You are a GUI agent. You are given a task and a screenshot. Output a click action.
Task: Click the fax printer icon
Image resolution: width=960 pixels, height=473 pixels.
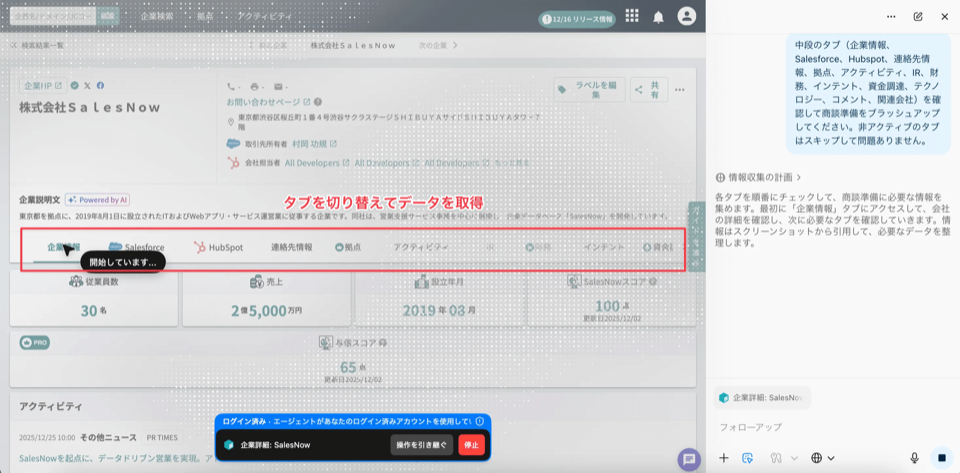[x=254, y=87]
